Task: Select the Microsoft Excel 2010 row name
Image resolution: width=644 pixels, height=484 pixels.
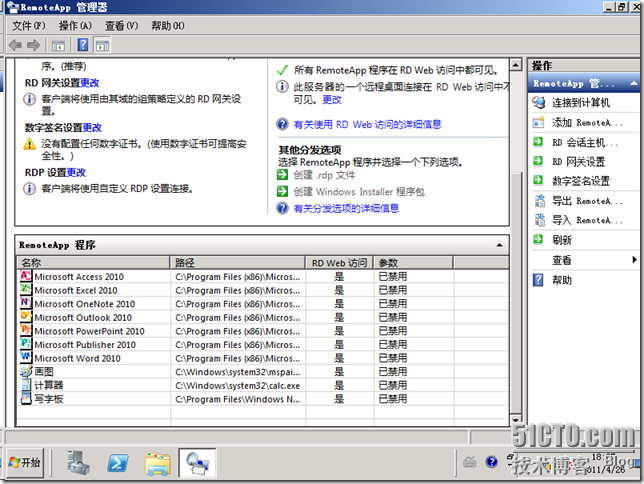Action: click(76, 290)
